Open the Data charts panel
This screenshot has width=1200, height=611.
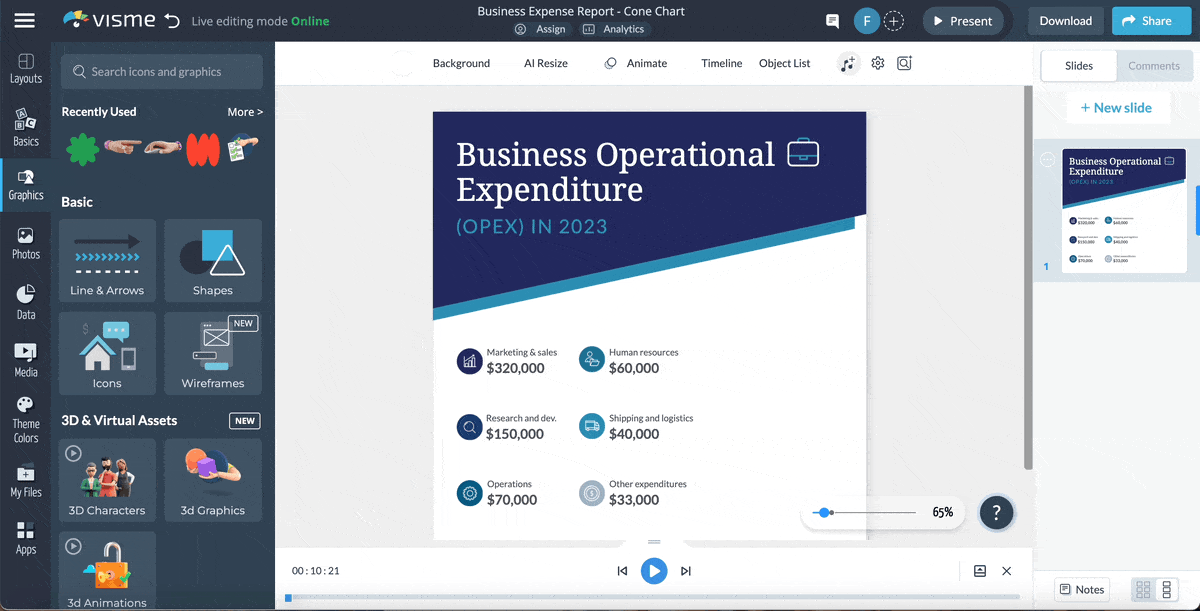pyautogui.click(x=26, y=302)
